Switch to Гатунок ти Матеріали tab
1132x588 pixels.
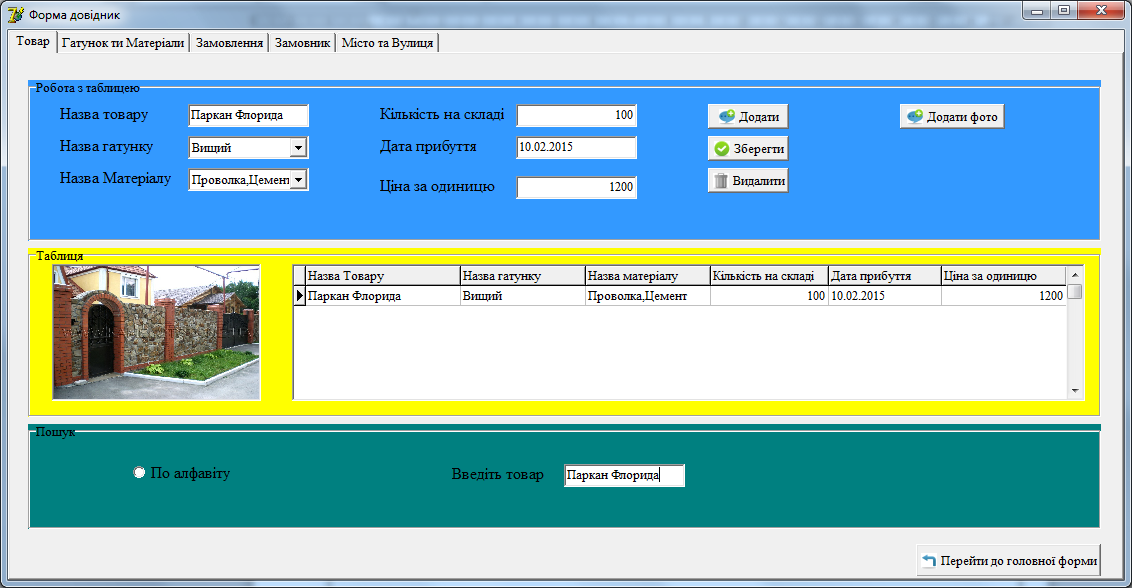pyautogui.click(x=123, y=43)
